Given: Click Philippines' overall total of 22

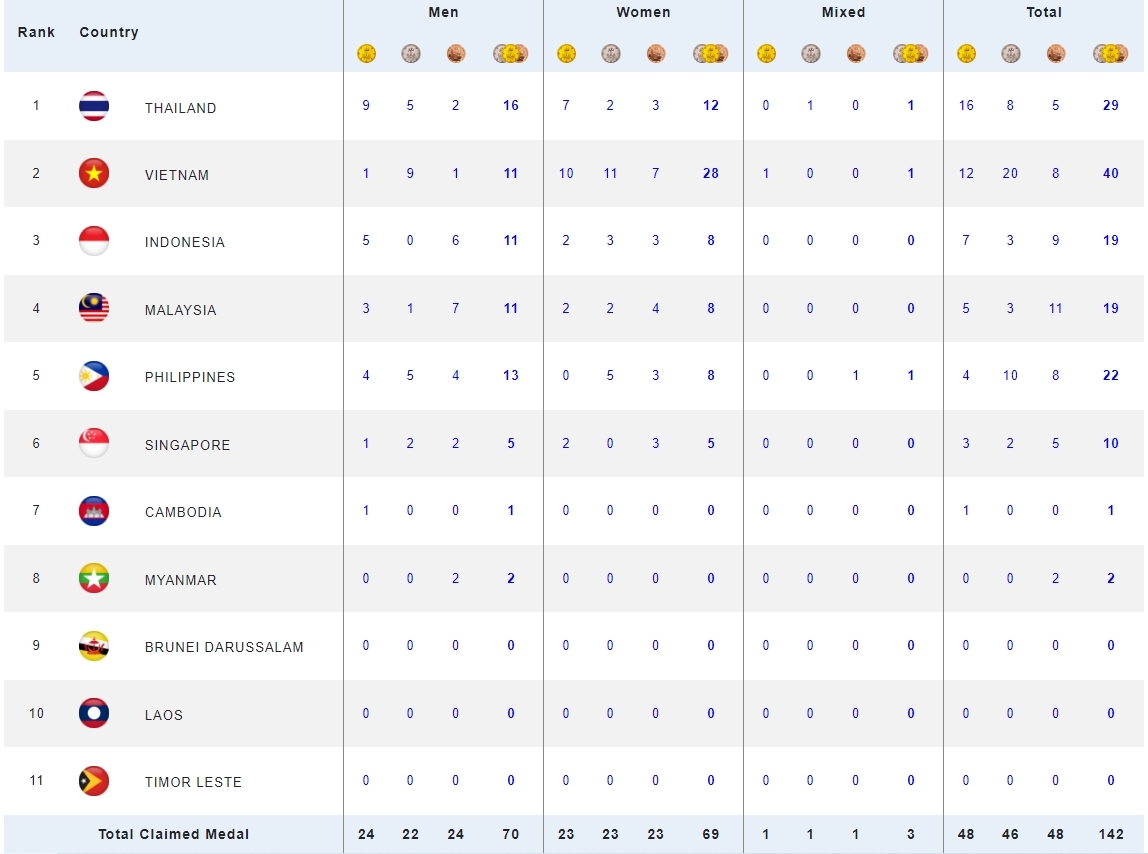Looking at the screenshot, I should [1111, 376].
